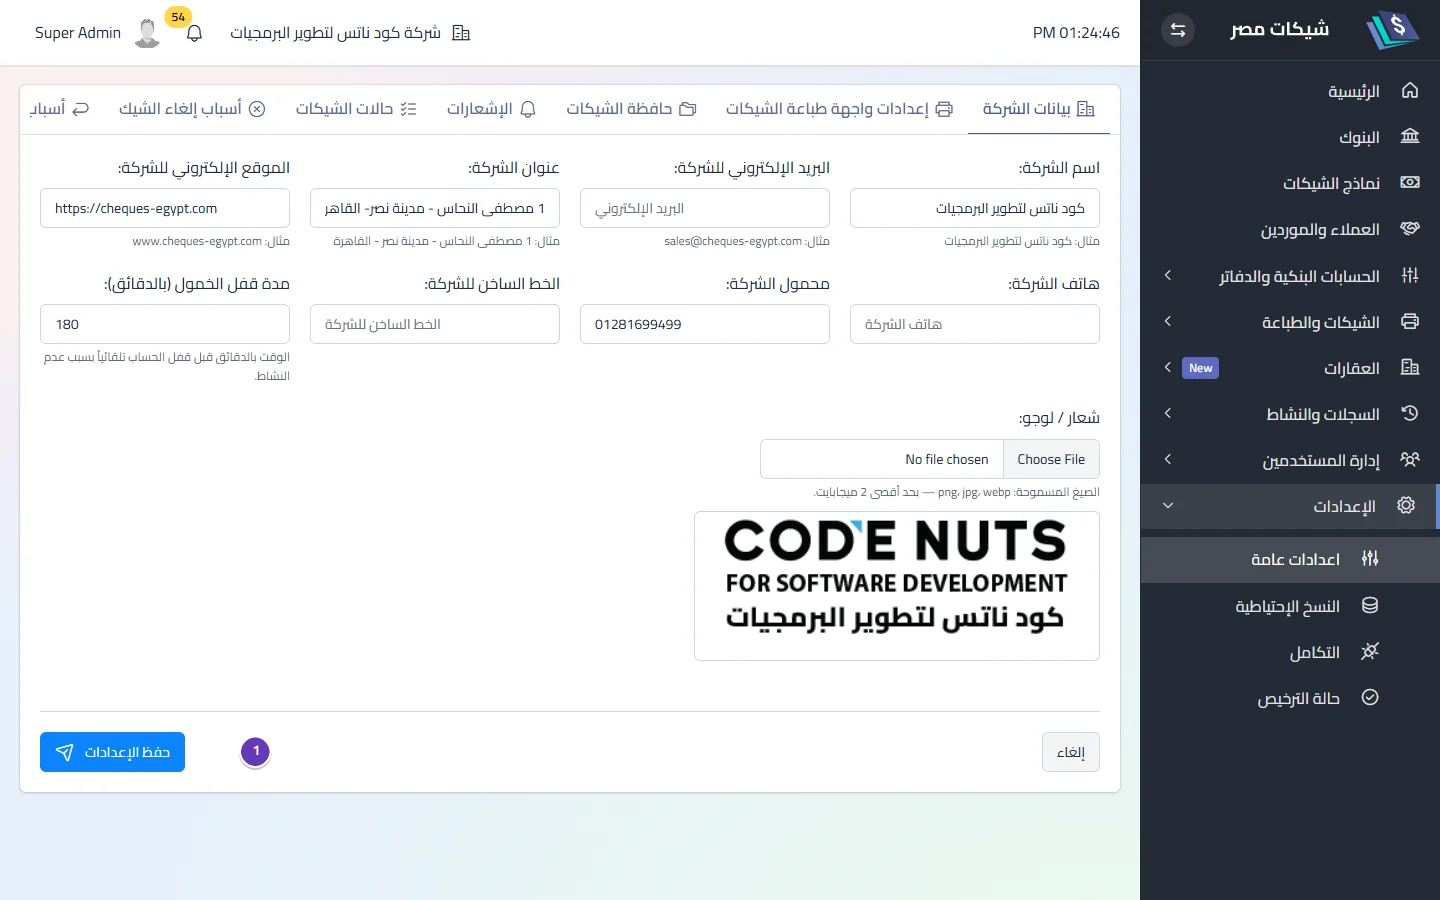Expand the السجلات والنشاط submenu chevron
This screenshot has width=1440, height=900.
pos(1167,413)
